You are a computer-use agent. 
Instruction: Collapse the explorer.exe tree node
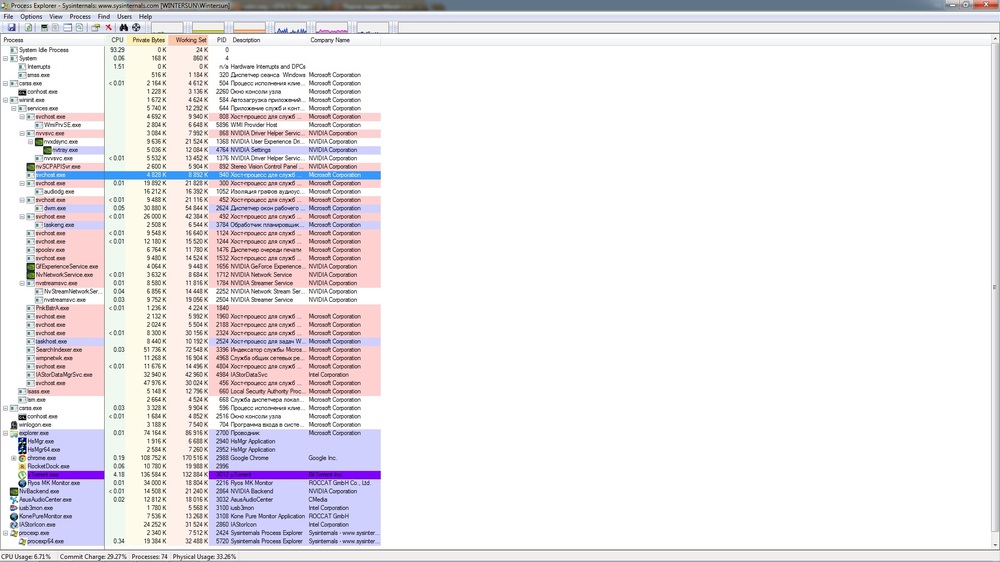click(6, 433)
